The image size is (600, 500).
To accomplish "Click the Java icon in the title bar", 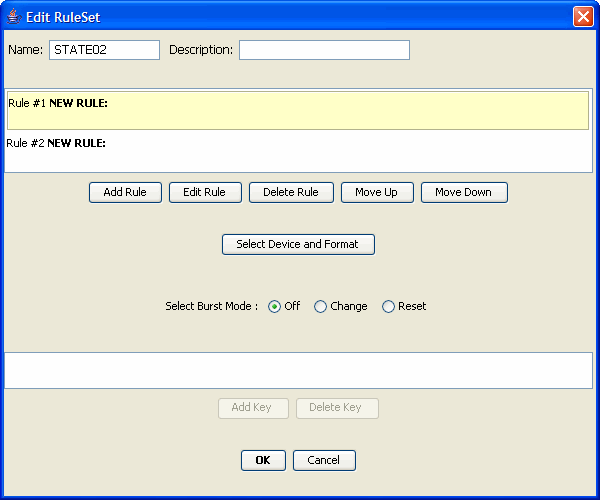I will tap(14, 17).
